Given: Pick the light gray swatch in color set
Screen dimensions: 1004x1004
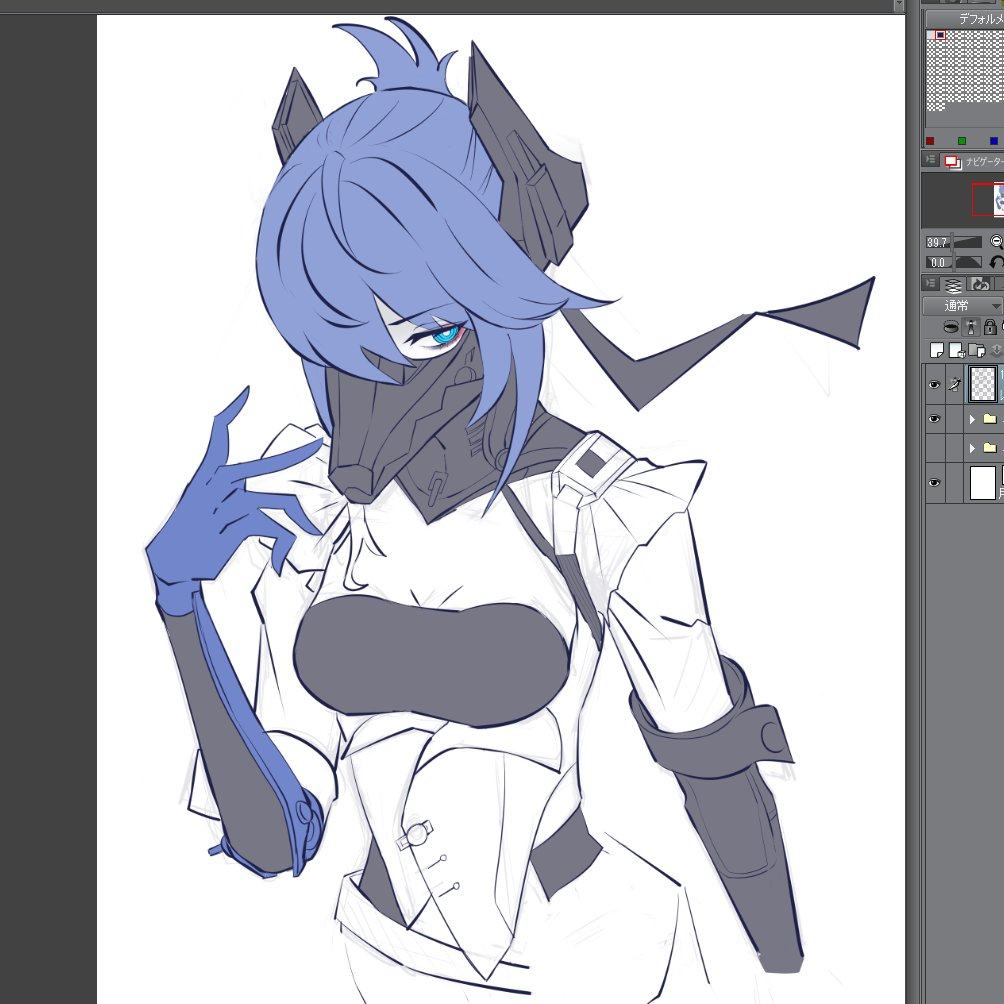Looking at the screenshot, I should (x=930, y=35).
